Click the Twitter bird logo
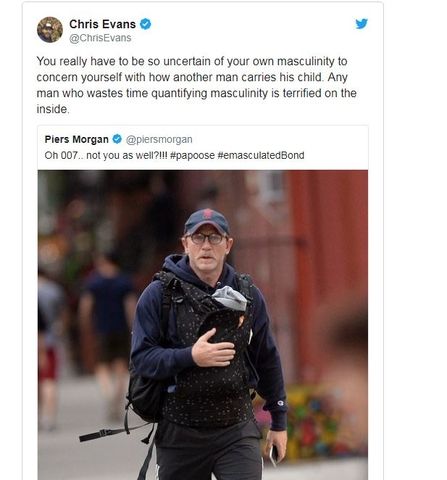 pos(361,24)
